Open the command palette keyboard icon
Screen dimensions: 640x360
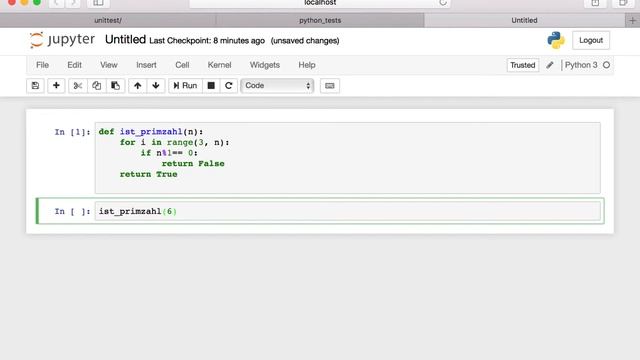[330, 86]
